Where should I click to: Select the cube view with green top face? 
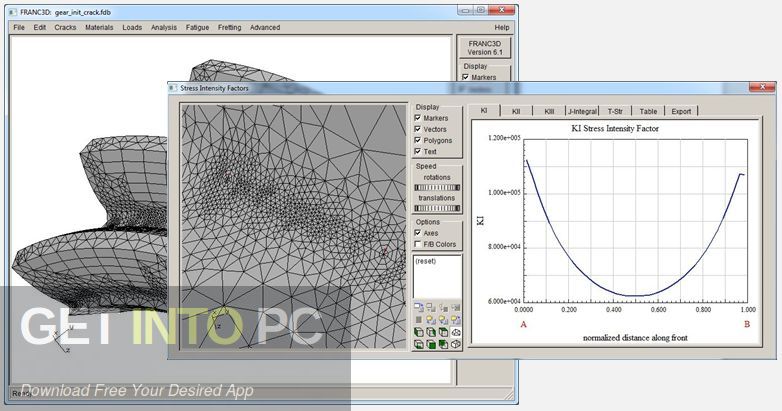tap(443, 332)
